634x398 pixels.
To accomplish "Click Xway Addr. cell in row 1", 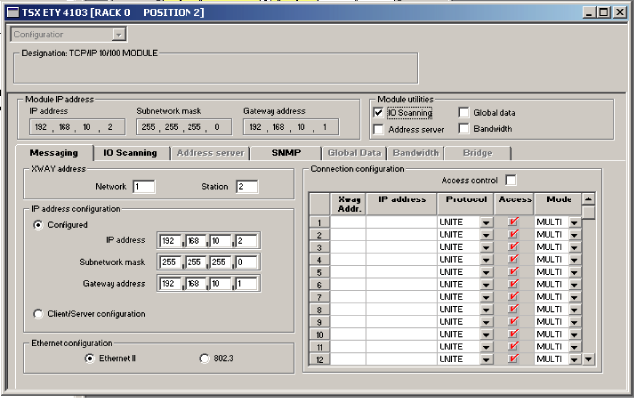I will (x=348, y=222).
